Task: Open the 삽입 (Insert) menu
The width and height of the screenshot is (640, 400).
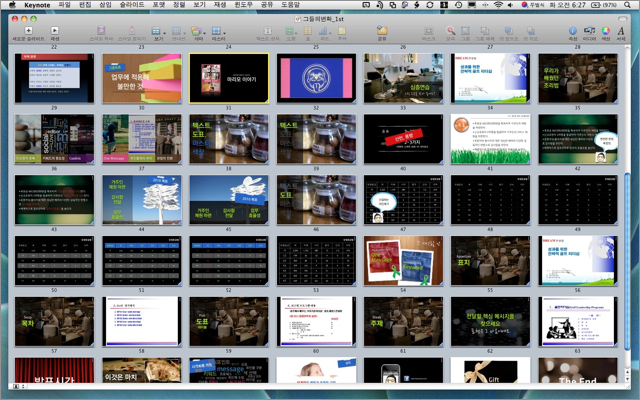Action: click(x=105, y=5)
